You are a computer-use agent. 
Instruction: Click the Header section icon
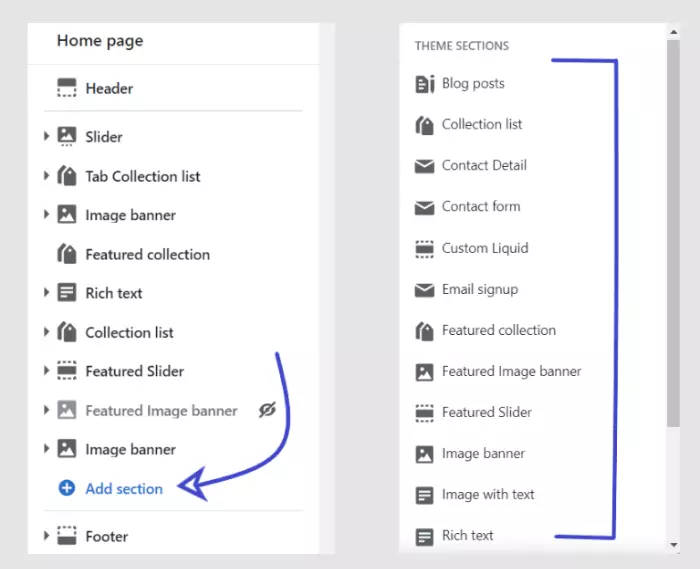pos(67,88)
